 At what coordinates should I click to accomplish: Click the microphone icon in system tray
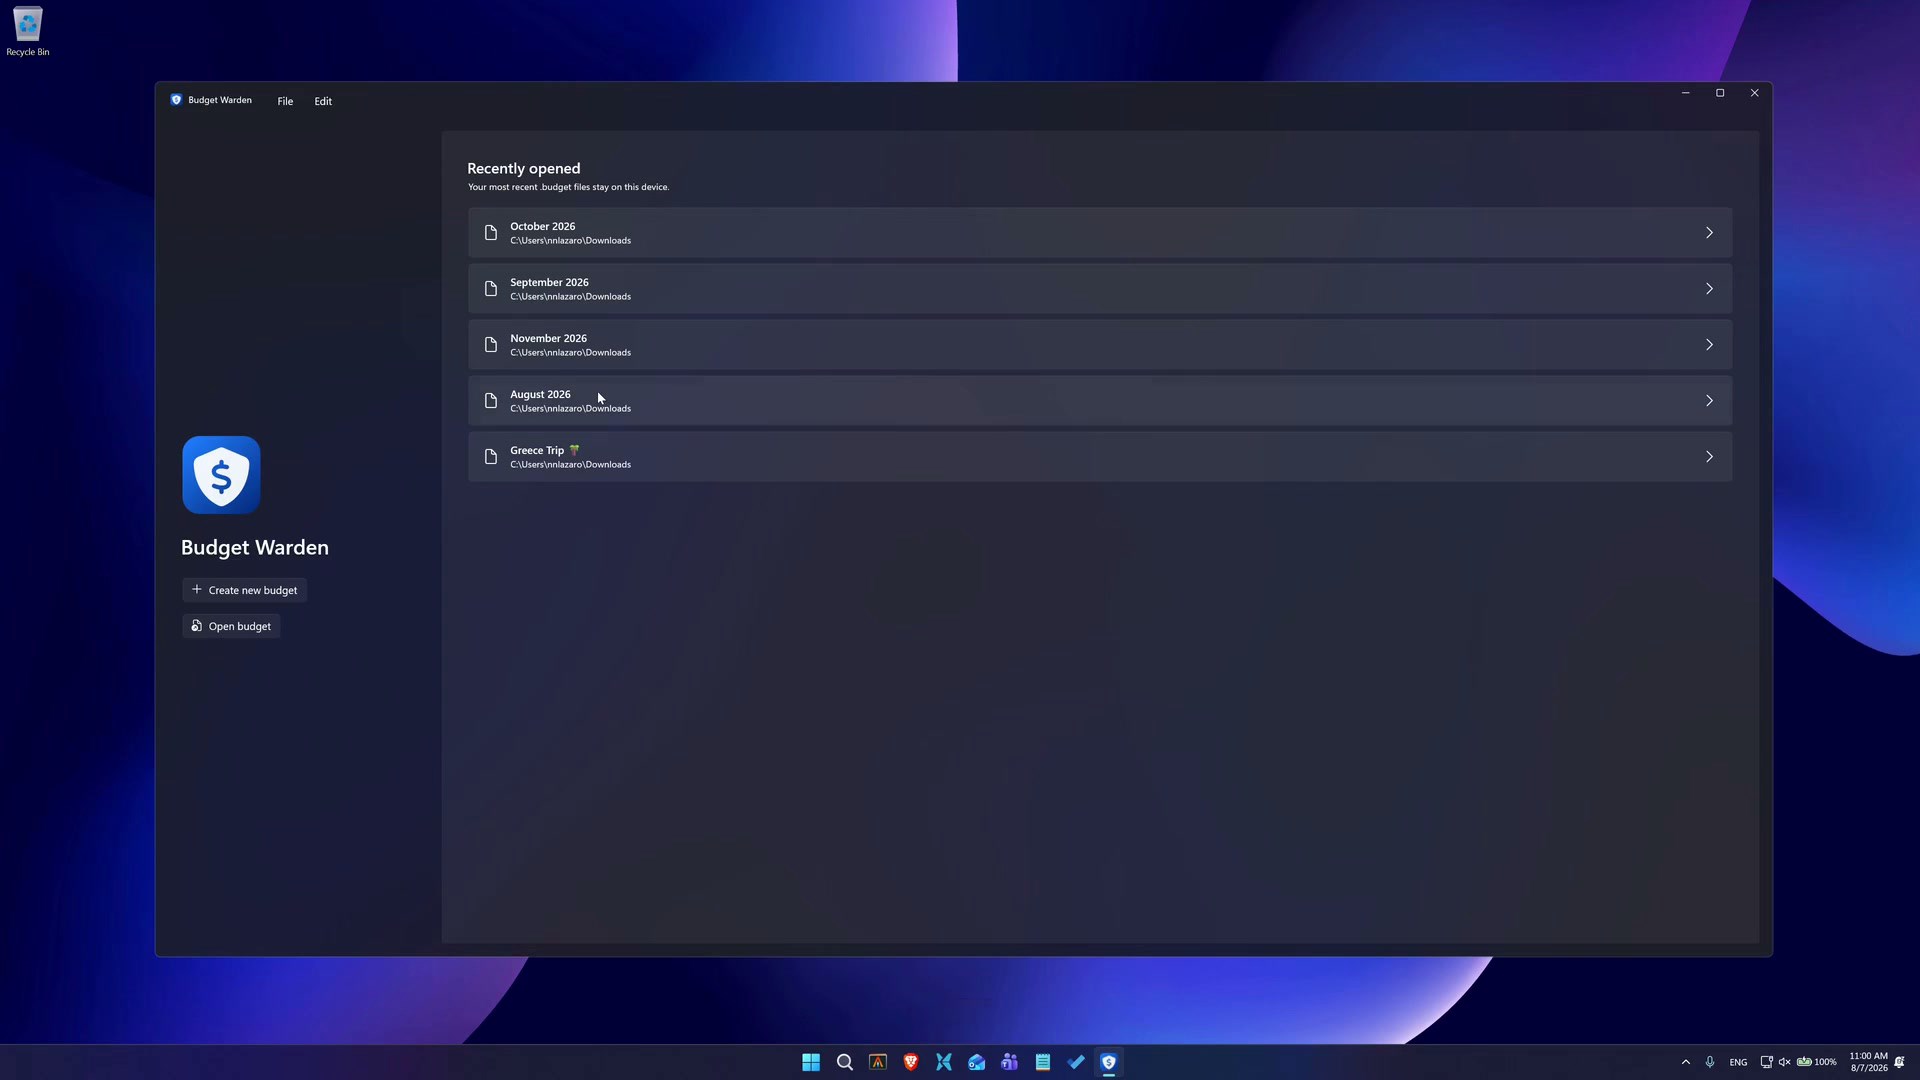[x=1710, y=1062]
